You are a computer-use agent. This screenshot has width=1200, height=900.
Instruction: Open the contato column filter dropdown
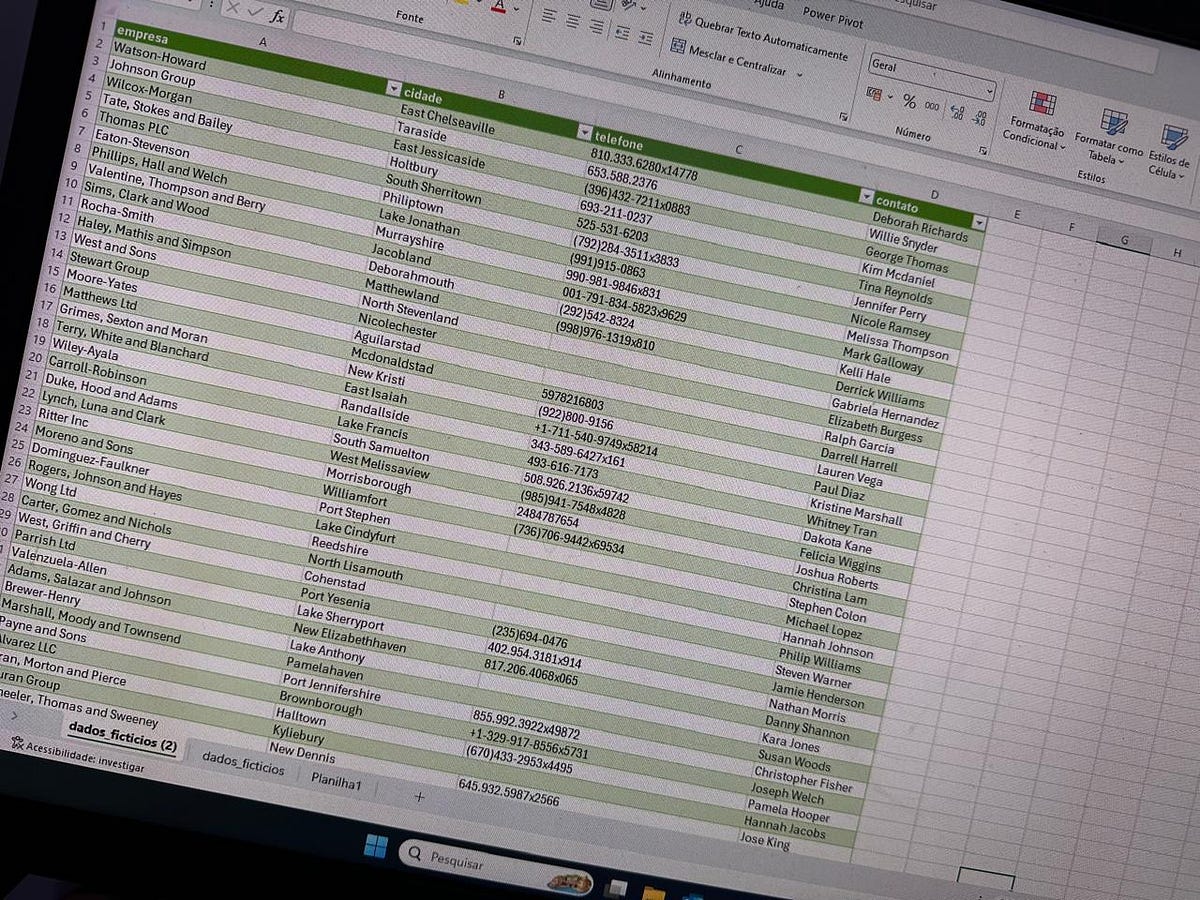click(x=980, y=222)
